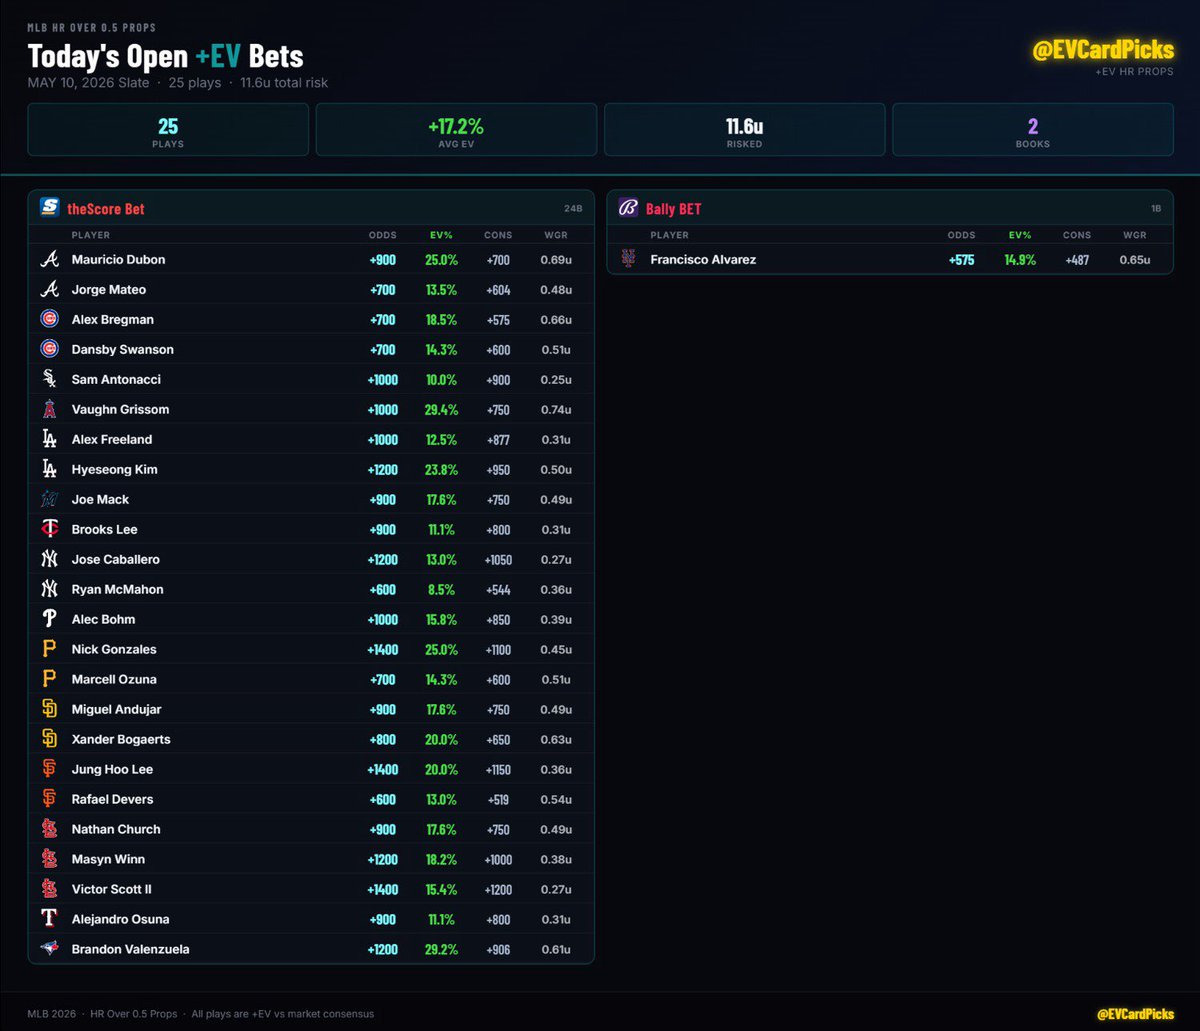Click the PLAYER column header in Bally BET table
This screenshot has height=1031, width=1200.
(669, 235)
